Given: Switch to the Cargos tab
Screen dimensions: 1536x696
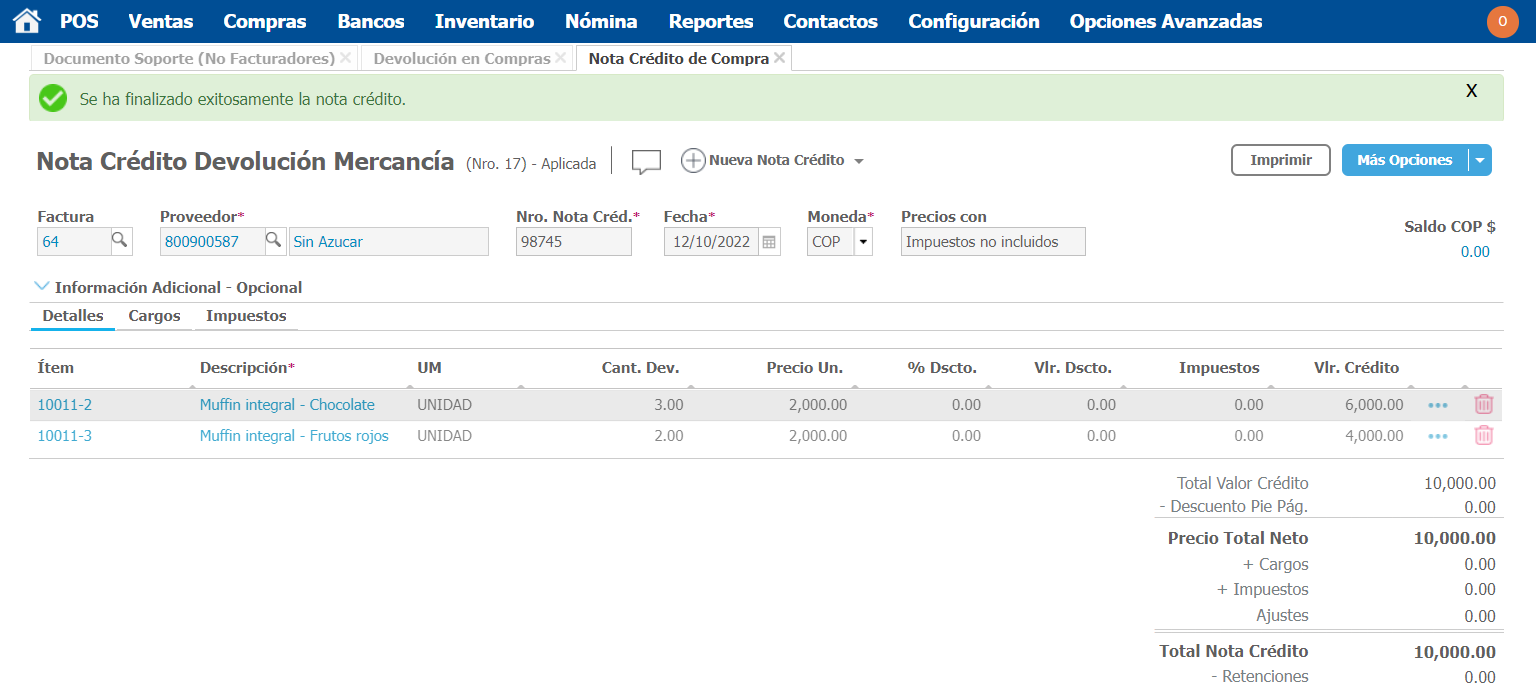Looking at the screenshot, I should (x=154, y=316).
